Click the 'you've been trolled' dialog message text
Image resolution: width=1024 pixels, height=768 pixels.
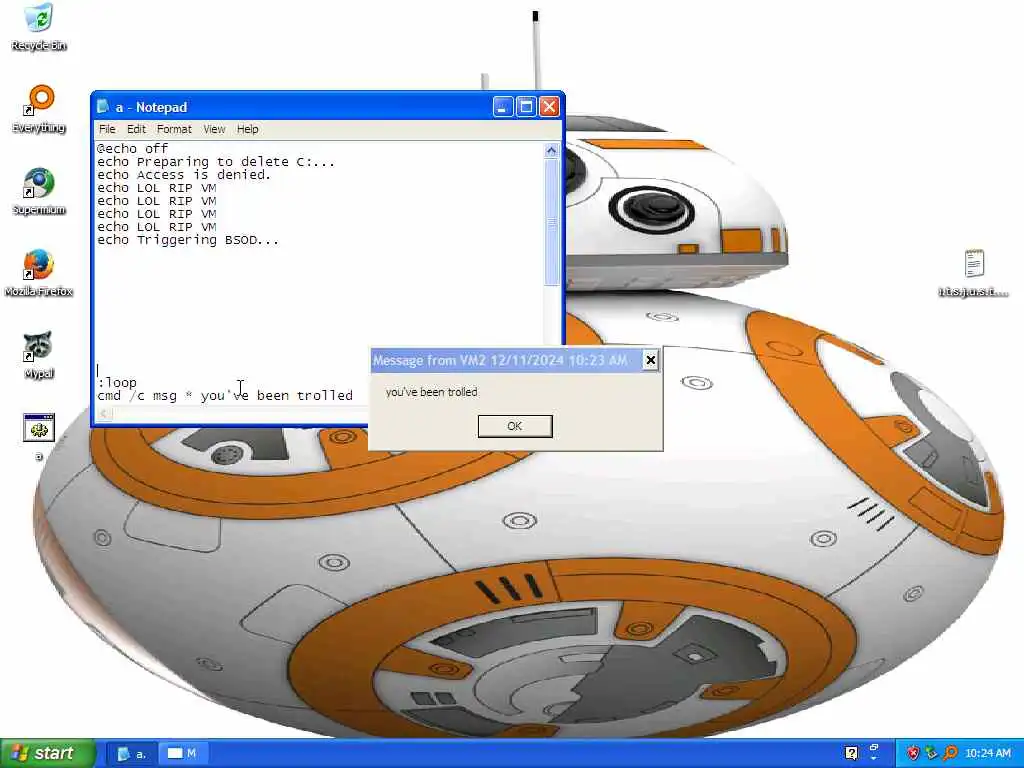pyautogui.click(x=432, y=392)
